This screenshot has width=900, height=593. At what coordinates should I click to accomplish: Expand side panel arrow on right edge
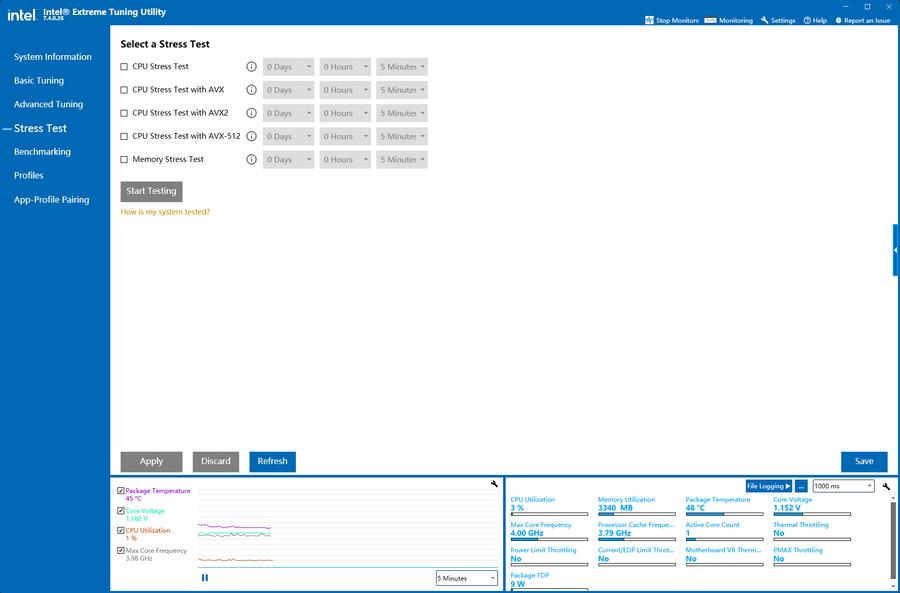coord(895,250)
